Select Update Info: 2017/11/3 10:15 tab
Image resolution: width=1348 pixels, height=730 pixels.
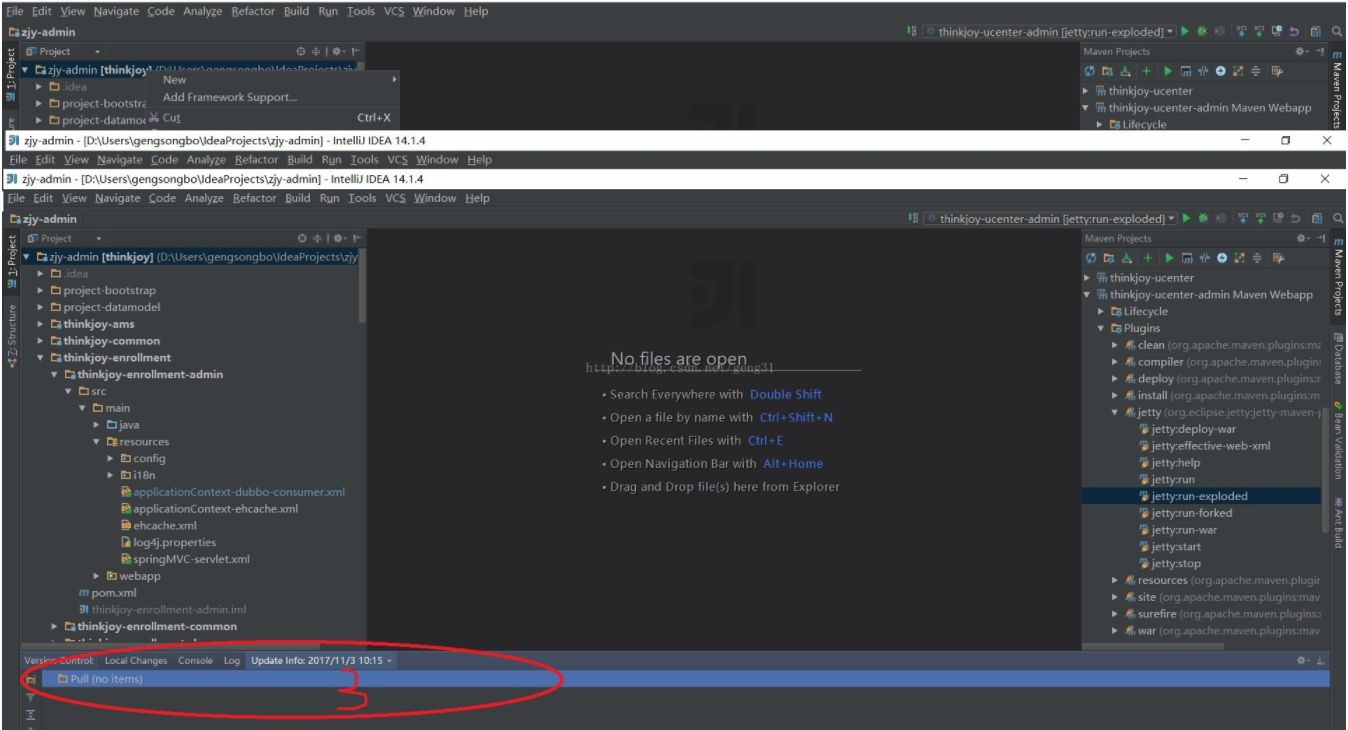pyautogui.click(x=320, y=661)
